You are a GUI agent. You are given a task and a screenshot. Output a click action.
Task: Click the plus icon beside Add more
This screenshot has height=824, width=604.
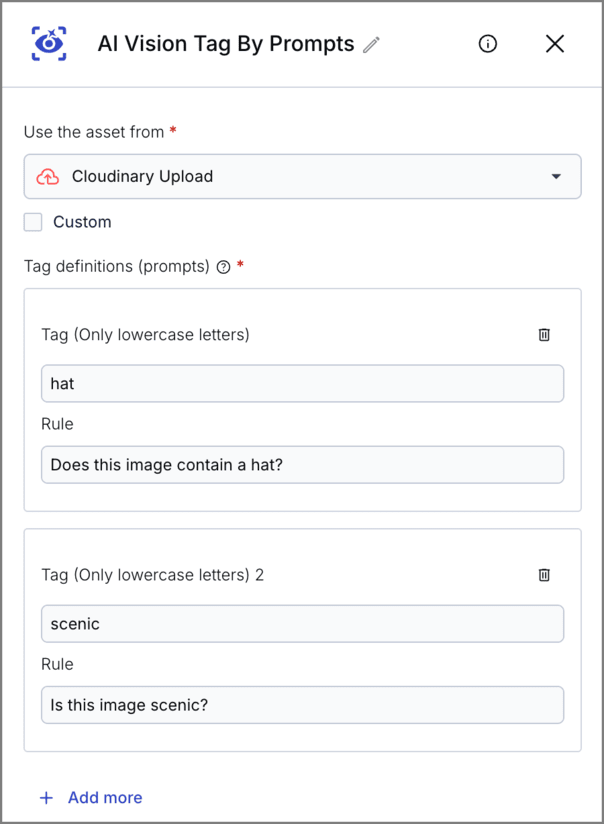[45, 798]
